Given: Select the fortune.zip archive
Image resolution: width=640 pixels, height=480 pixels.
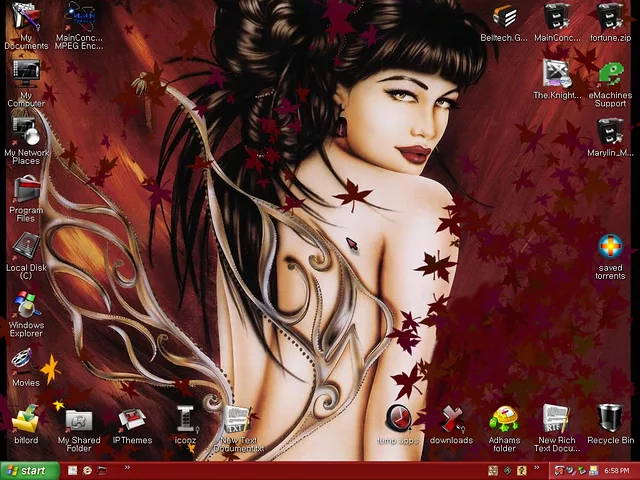Looking at the screenshot, I should pyautogui.click(x=610, y=17).
